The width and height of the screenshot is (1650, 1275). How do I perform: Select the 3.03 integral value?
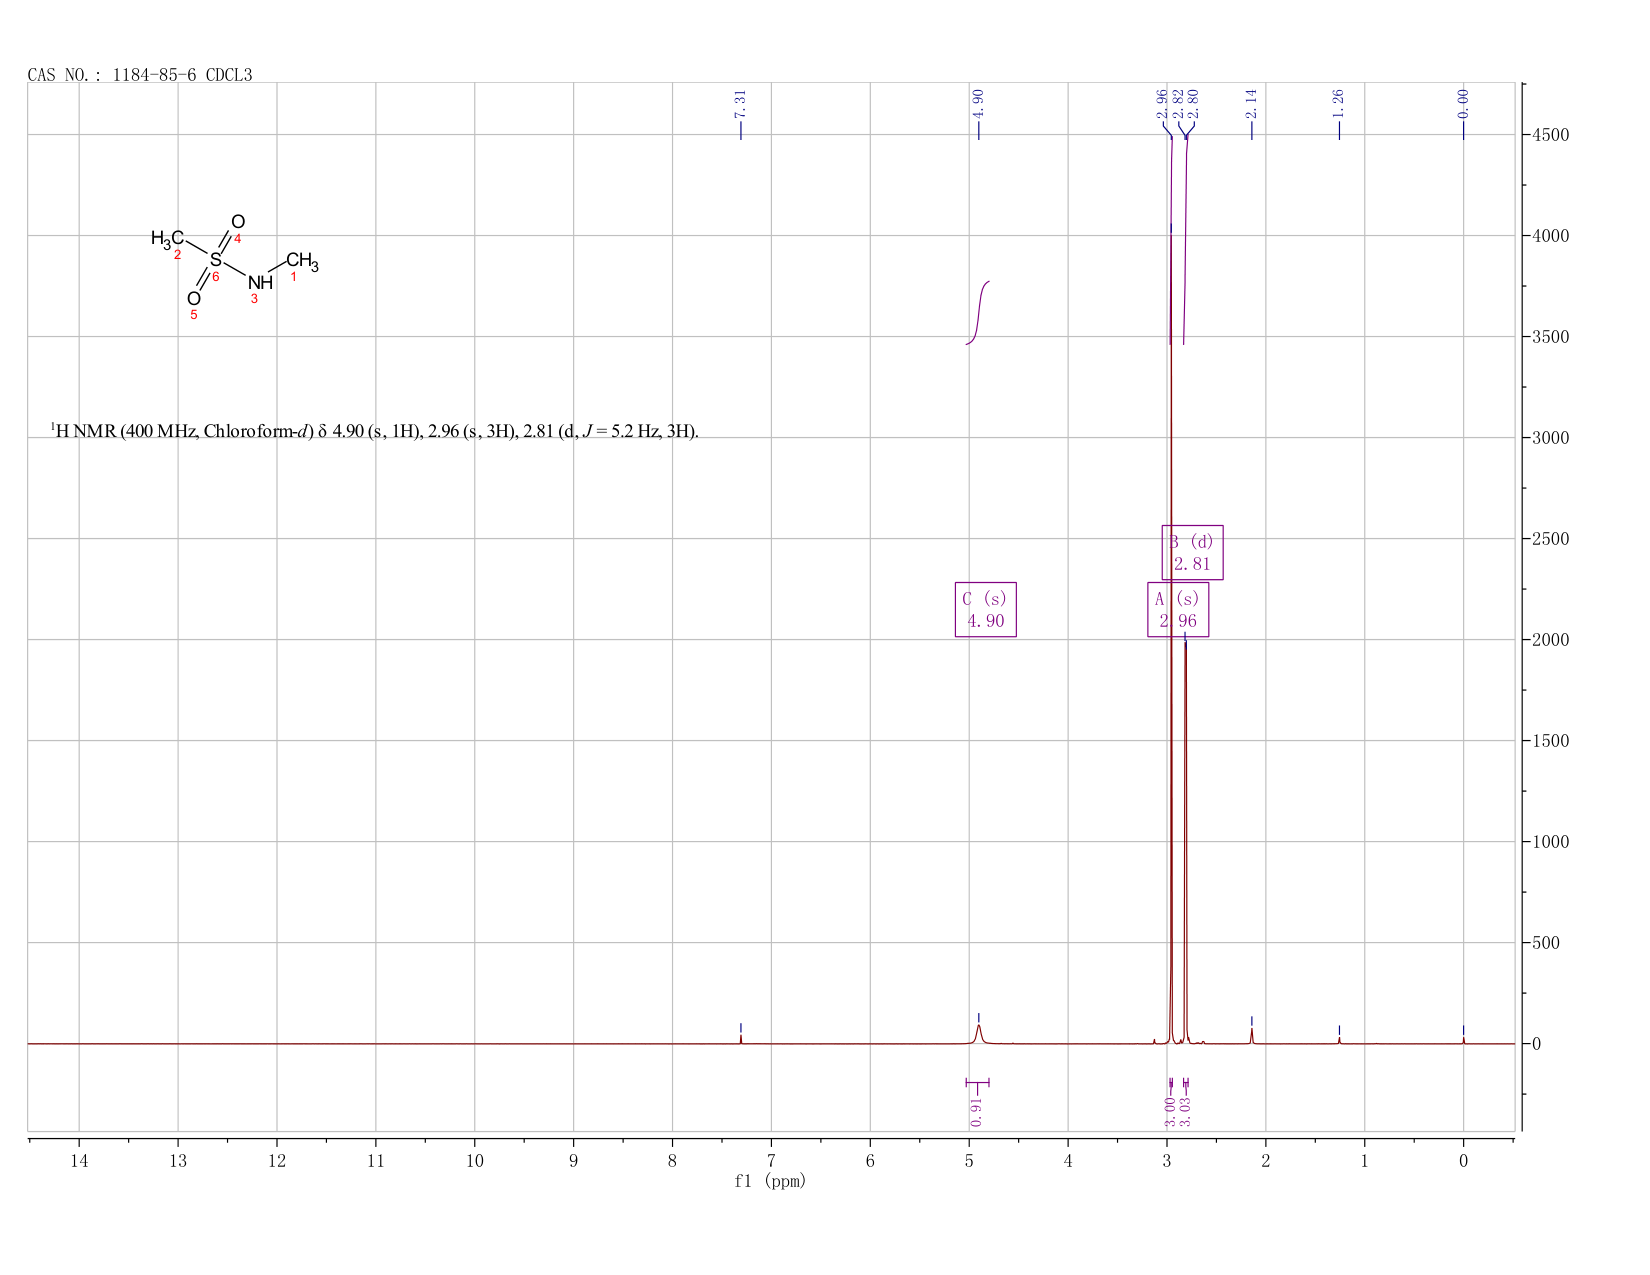pyautogui.click(x=1185, y=1111)
